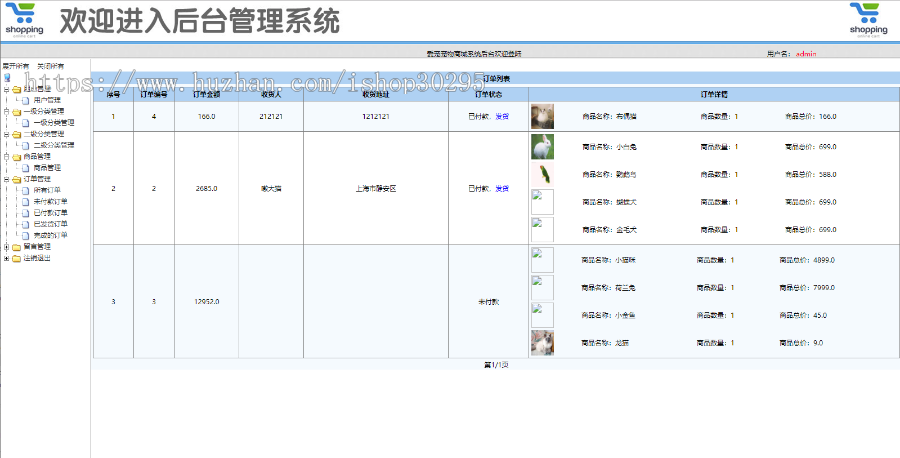Click the broken image beside 蝴蝶犬
The width and height of the screenshot is (900, 458).
pyautogui.click(x=542, y=202)
